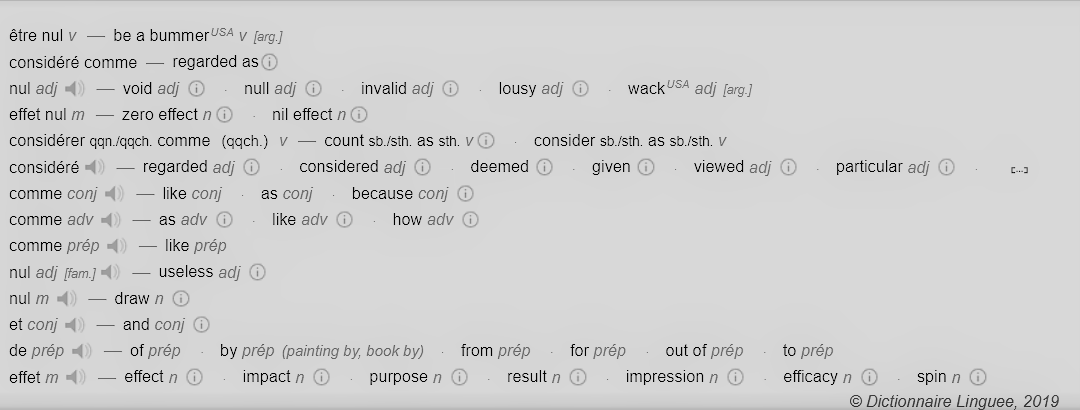The image size is (1080, 410).
Task: Play pronunciation of 'considéré'
Action: (95, 167)
